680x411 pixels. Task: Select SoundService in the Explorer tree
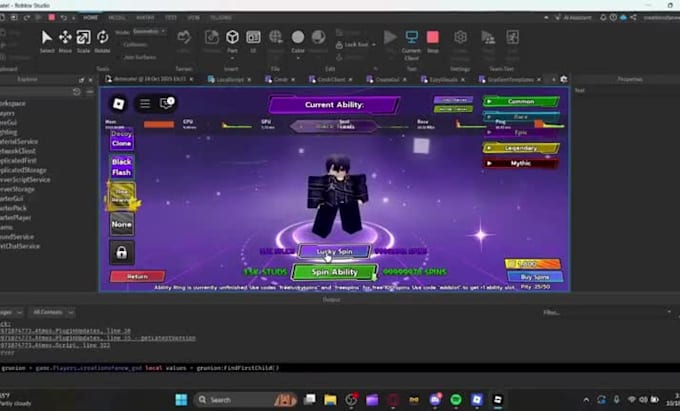(x=16, y=237)
